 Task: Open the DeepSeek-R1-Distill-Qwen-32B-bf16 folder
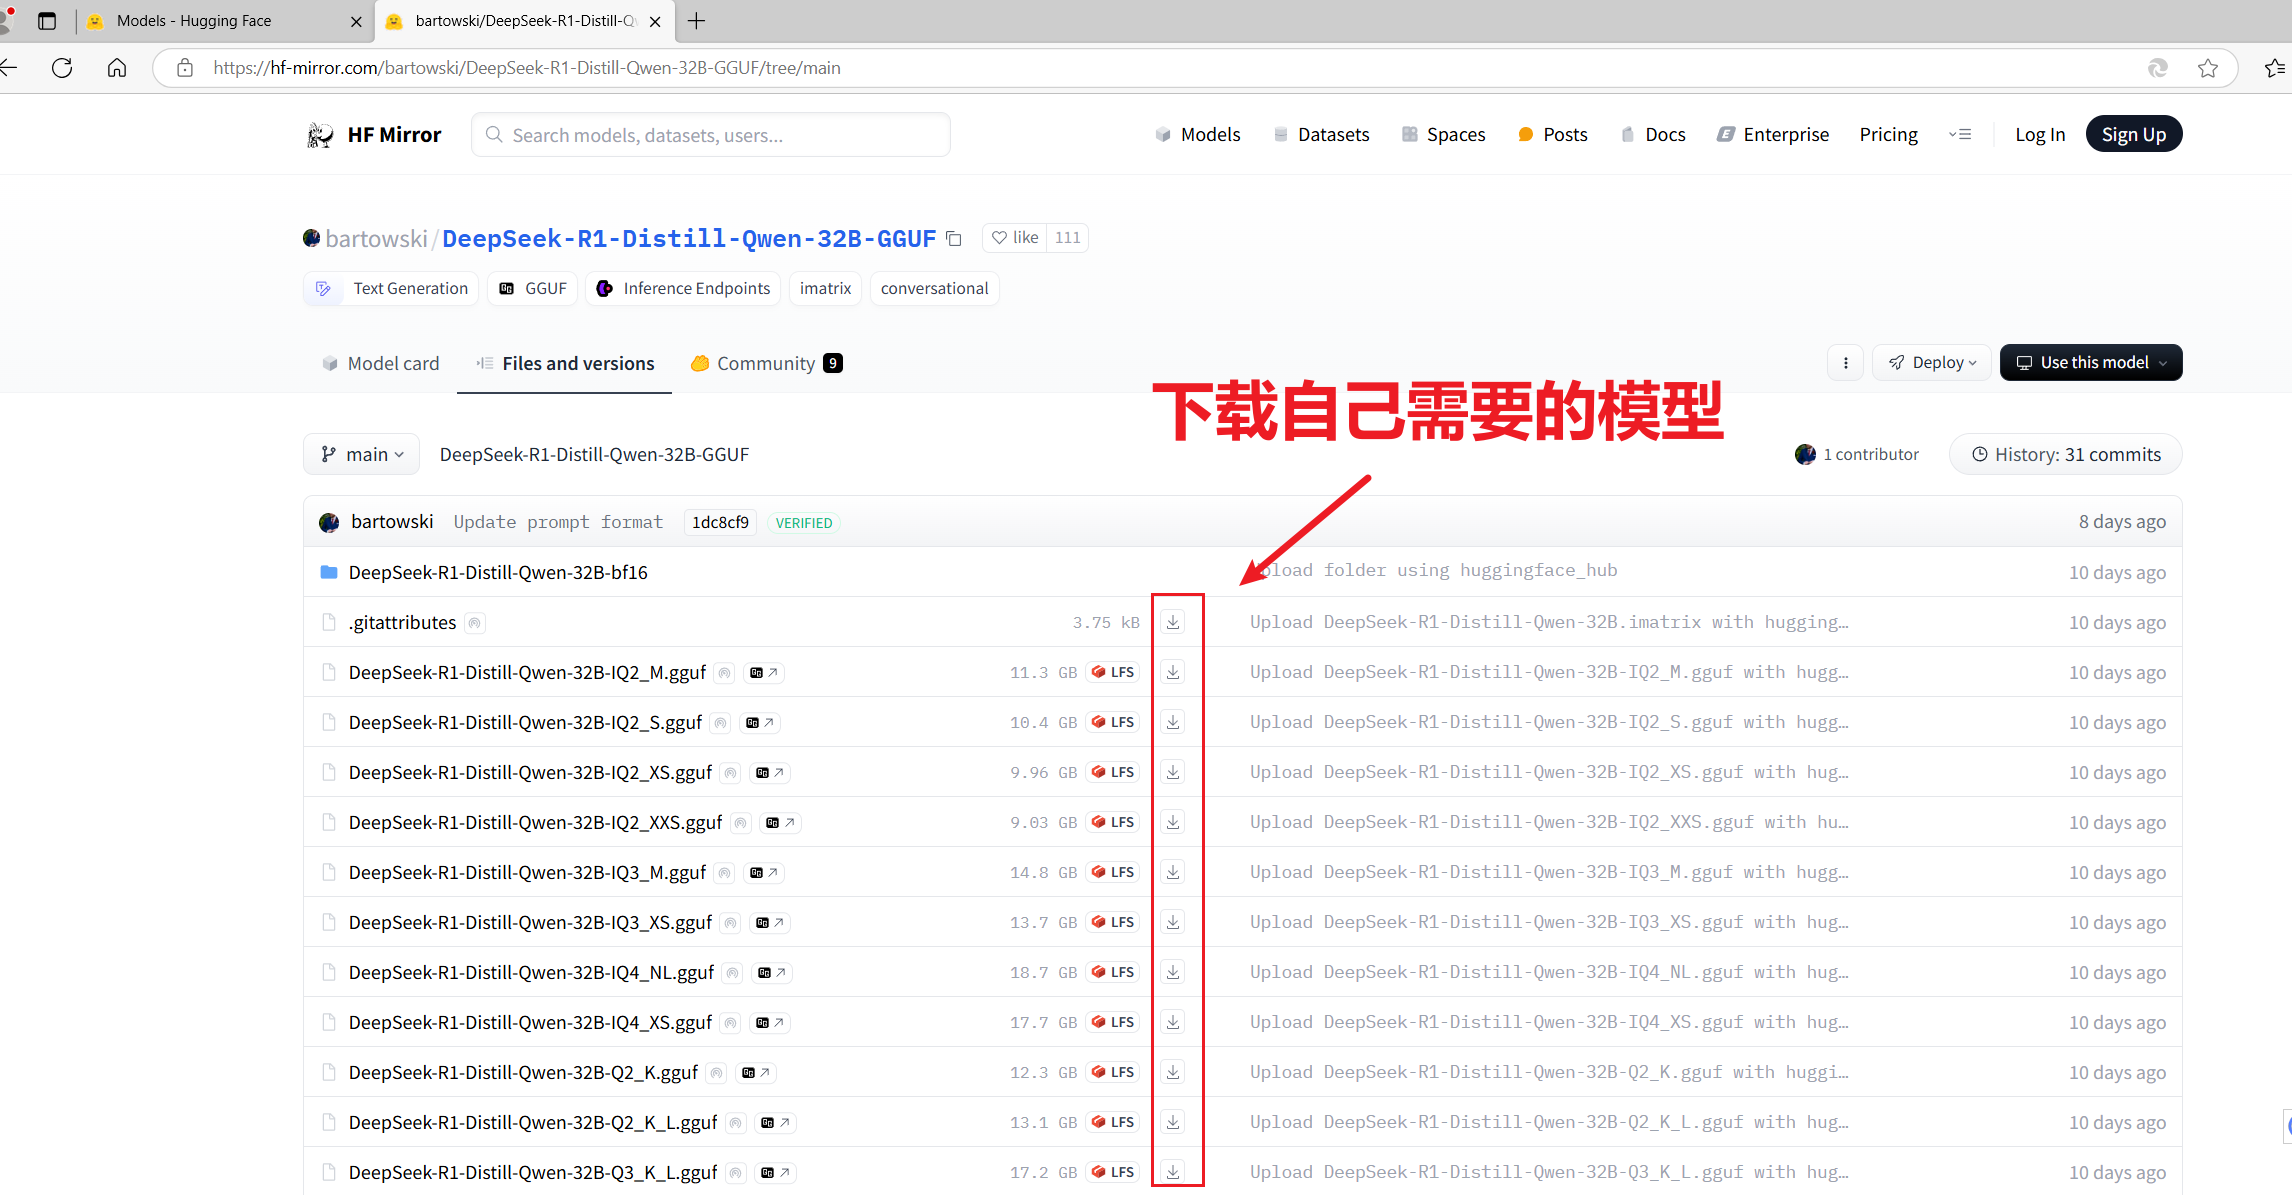(x=497, y=572)
